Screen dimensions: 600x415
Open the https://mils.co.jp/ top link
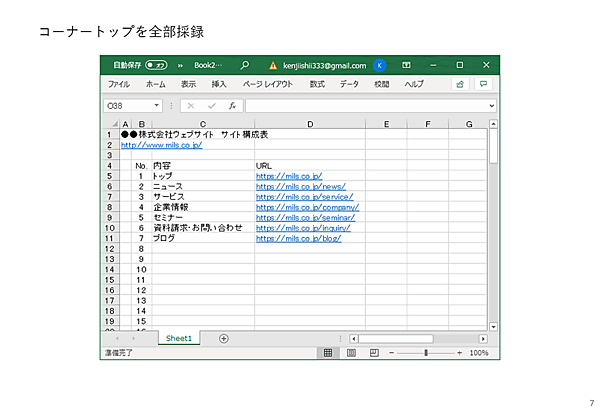coord(289,176)
